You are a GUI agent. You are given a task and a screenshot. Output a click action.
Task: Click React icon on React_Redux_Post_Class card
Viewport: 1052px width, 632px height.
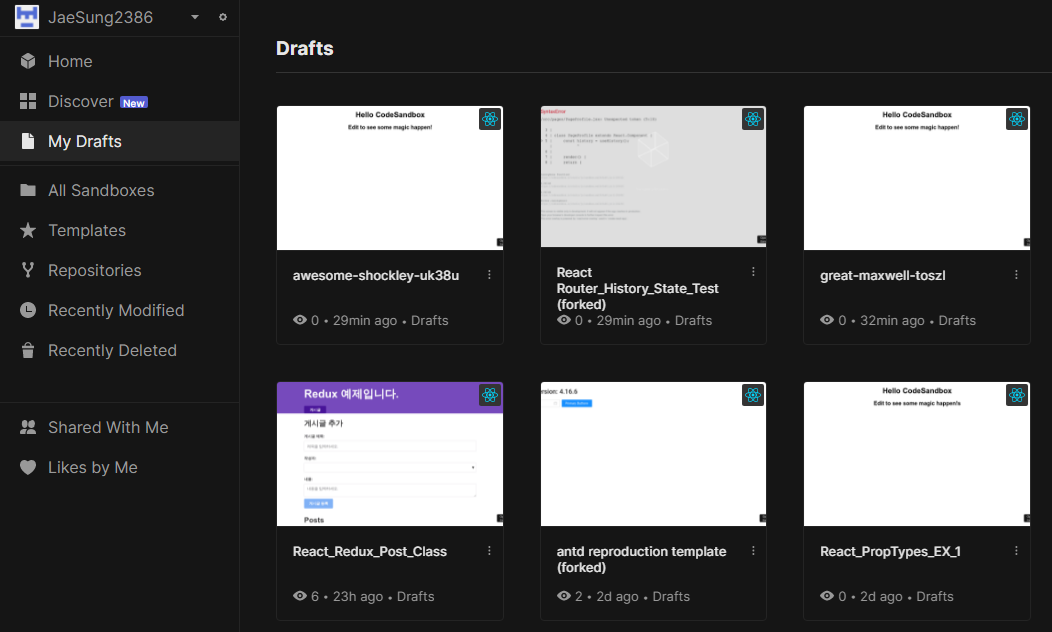[x=490, y=395]
